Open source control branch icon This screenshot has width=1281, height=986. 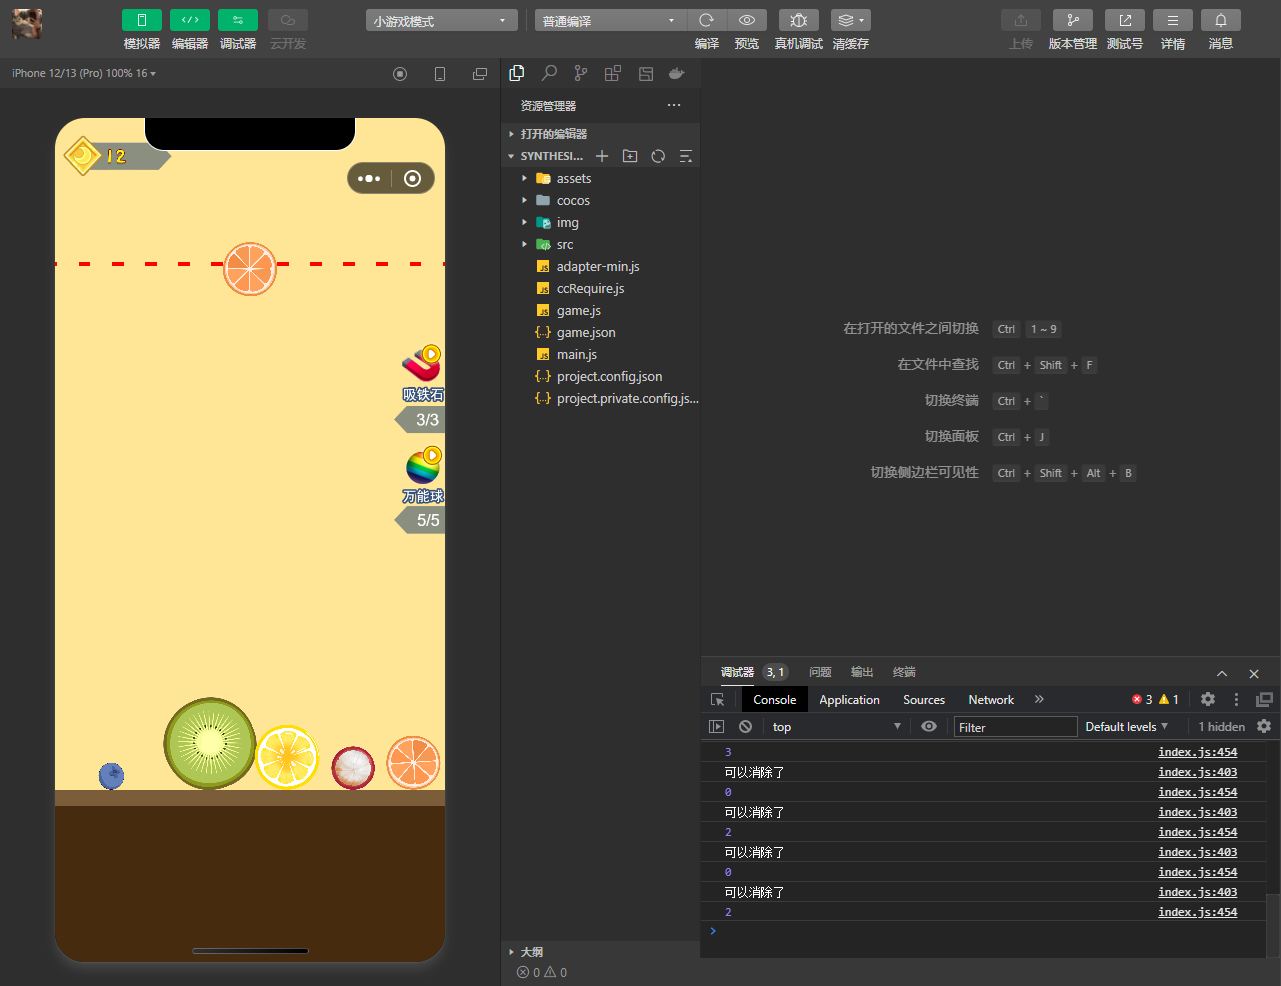(x=581, y=73)
